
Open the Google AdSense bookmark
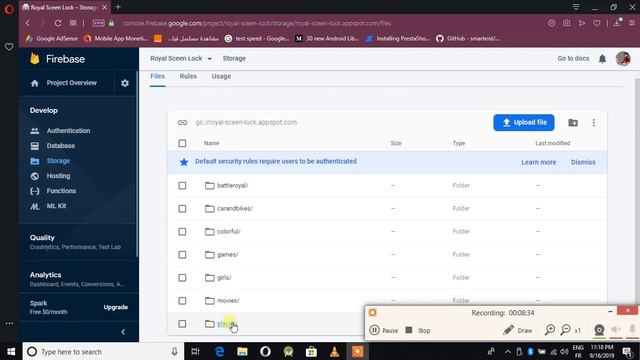point(52,38)
